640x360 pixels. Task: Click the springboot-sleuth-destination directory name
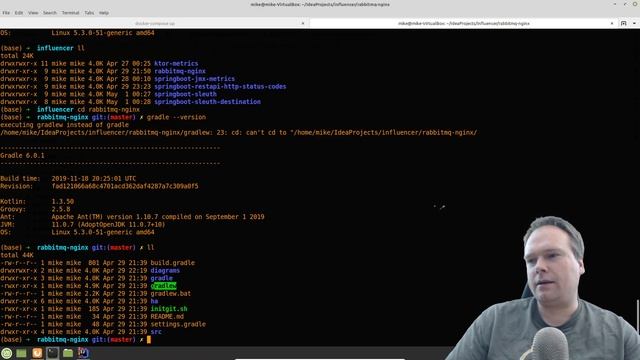point(207,102)
